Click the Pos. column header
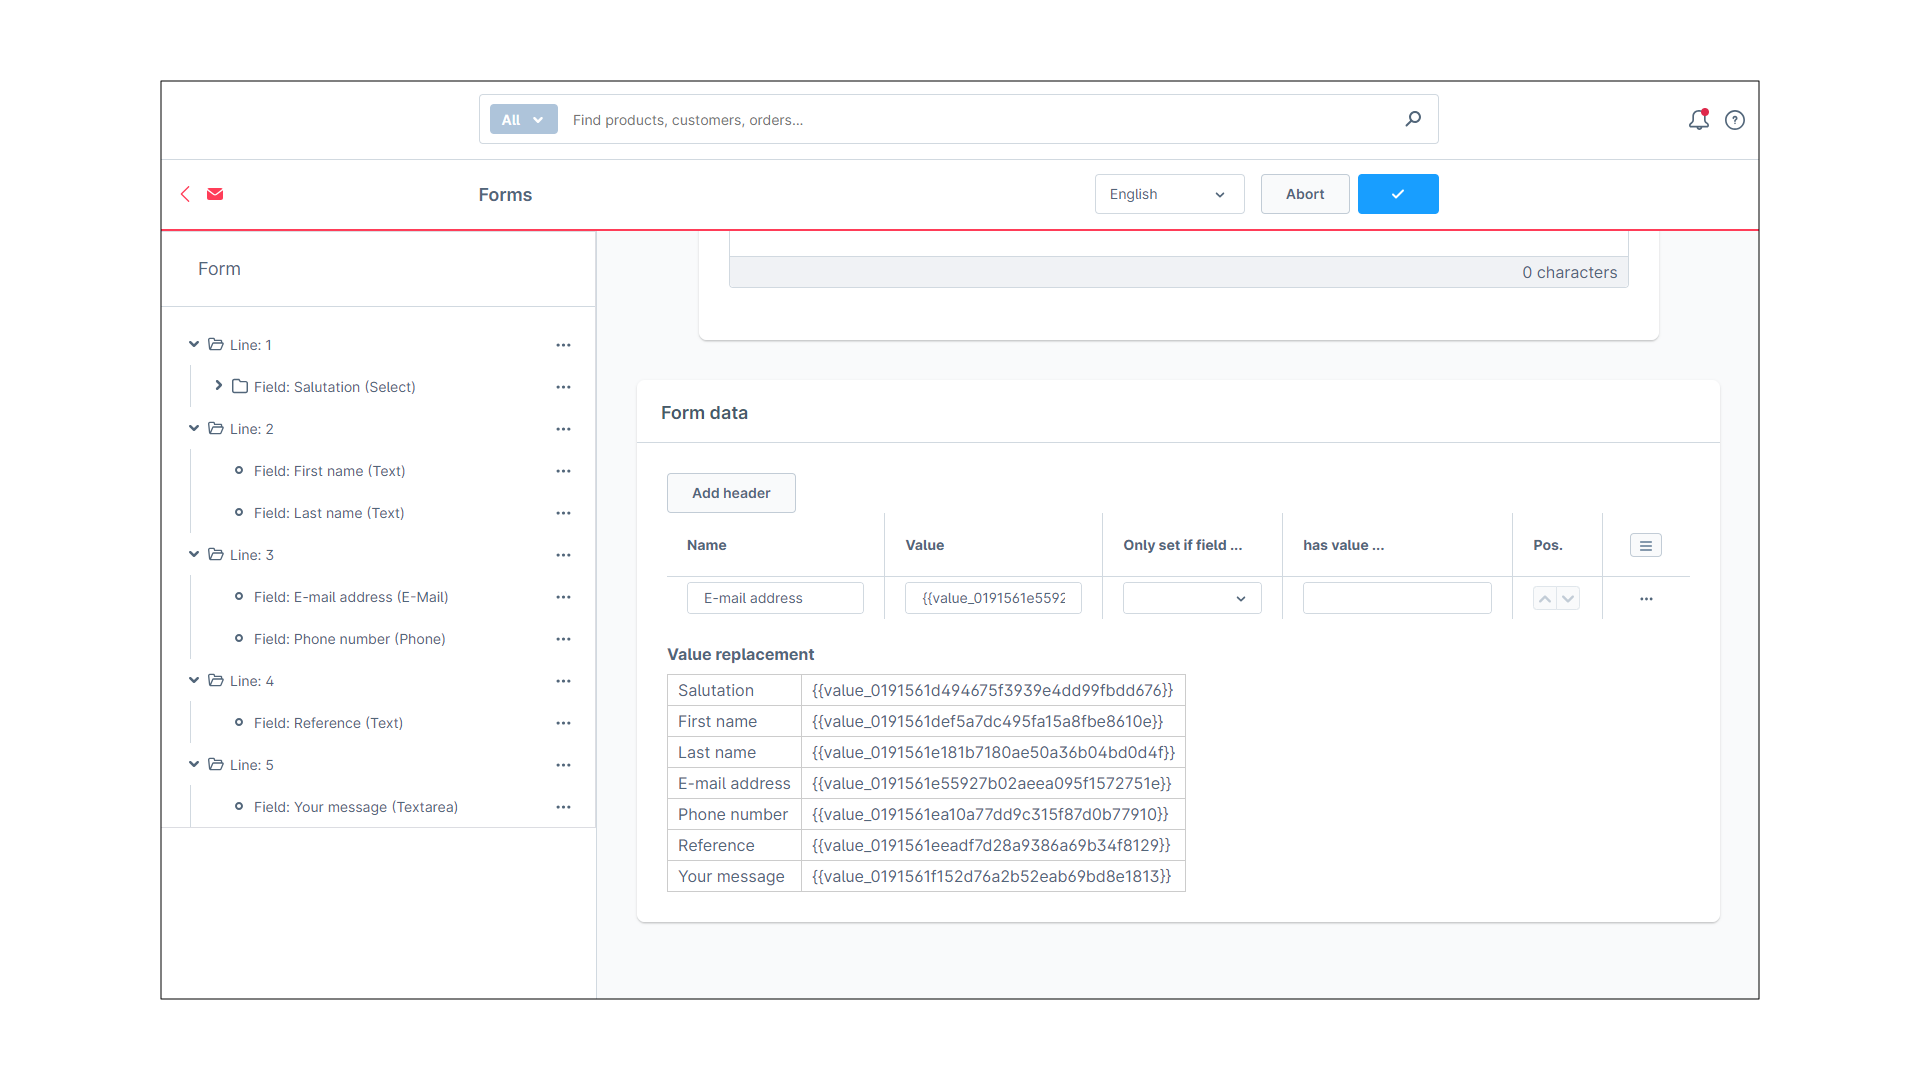The image size is (1920, 1080). (1547, 545)
